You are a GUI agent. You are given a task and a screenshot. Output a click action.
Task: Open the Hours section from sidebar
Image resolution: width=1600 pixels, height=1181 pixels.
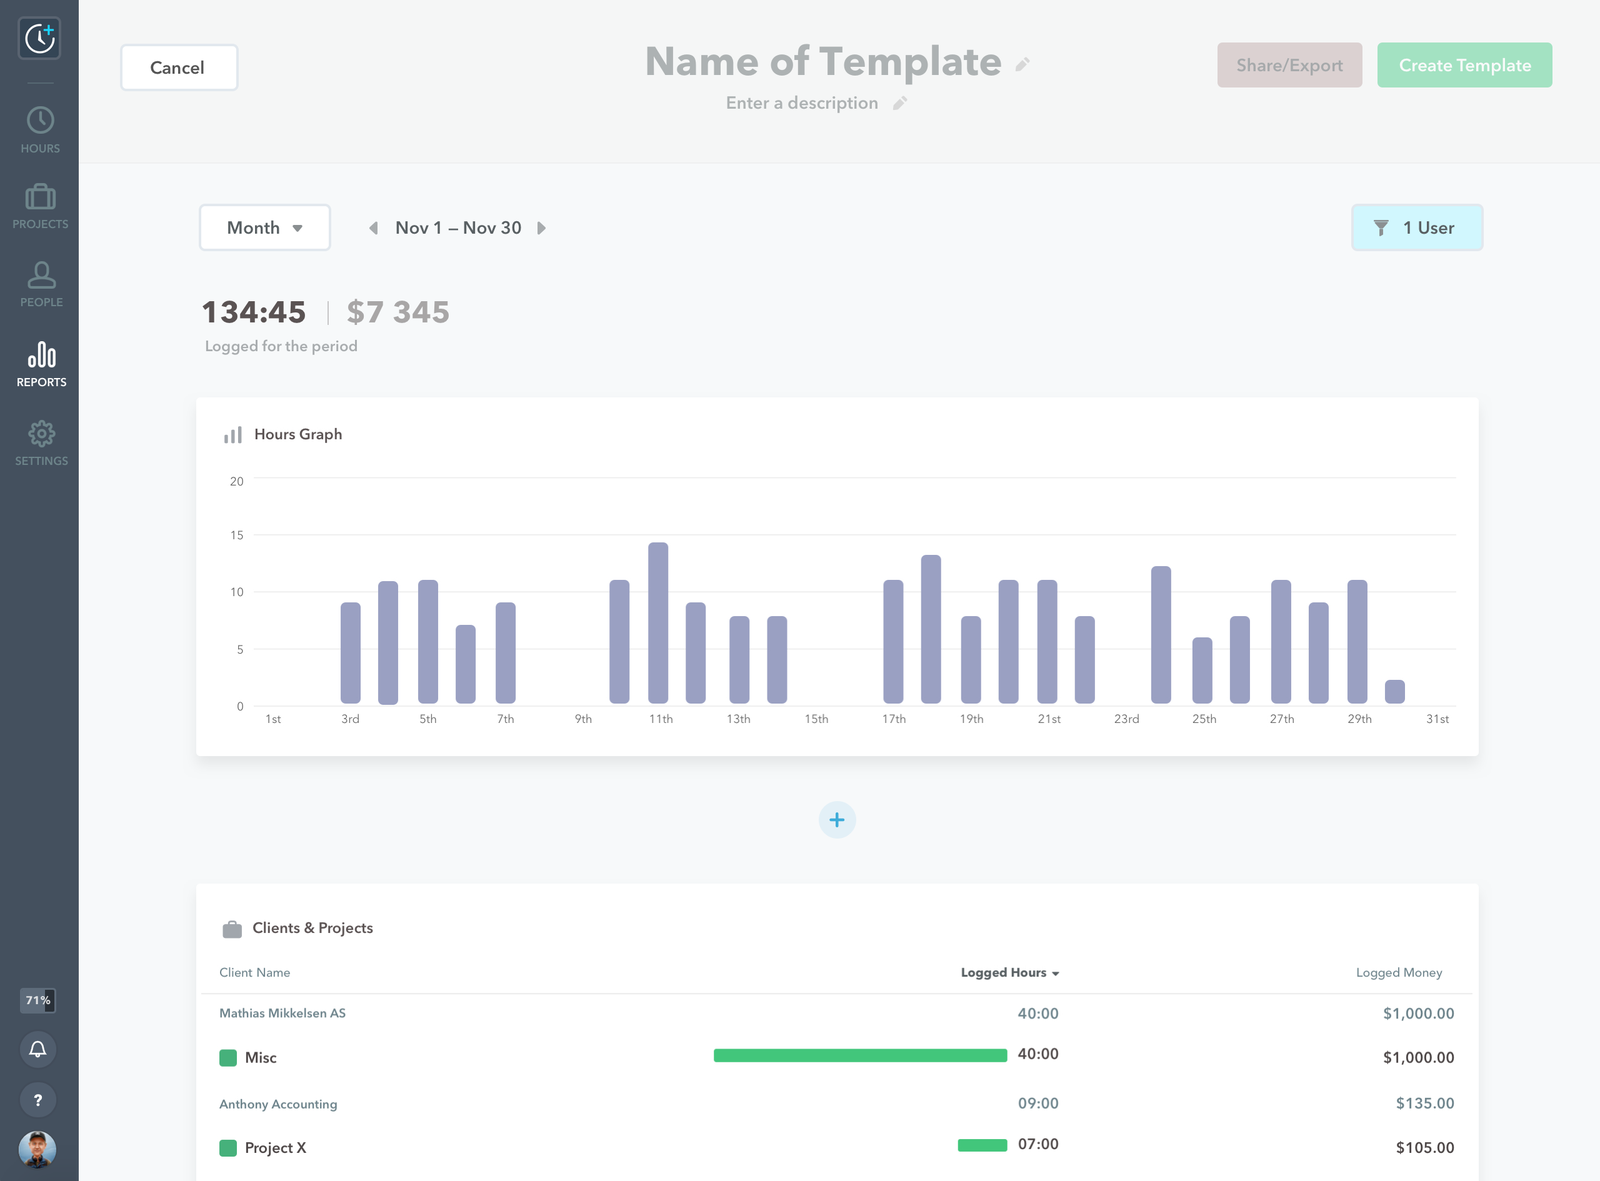(40, 127)
